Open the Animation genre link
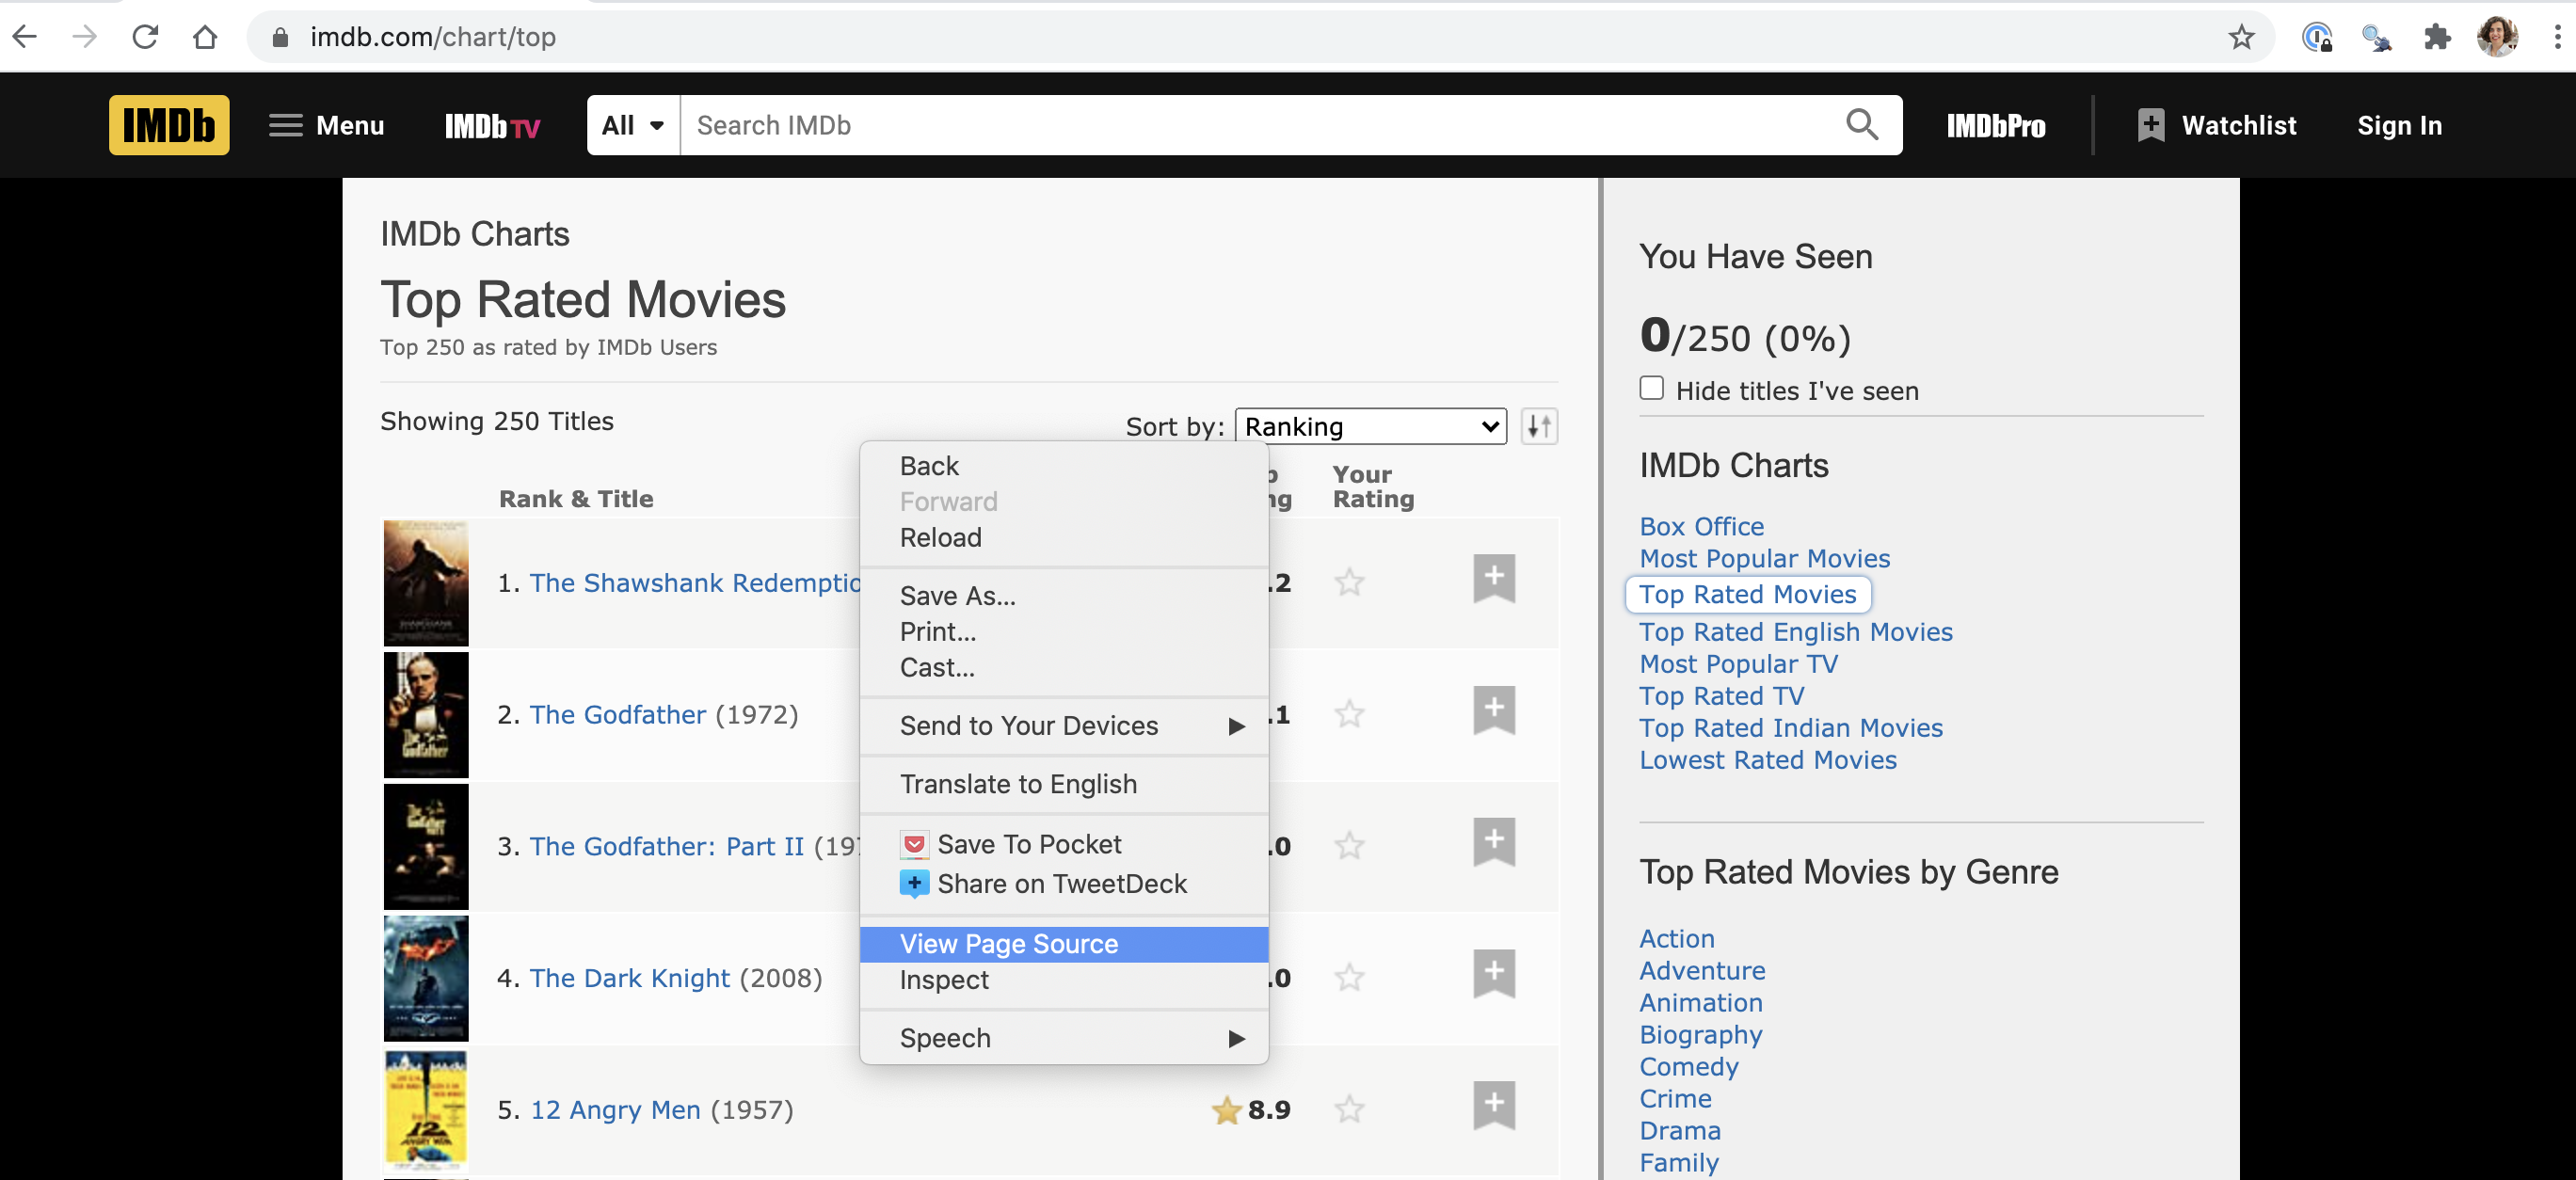The image size is (2576, 1180). (x=1700, y=1003)
